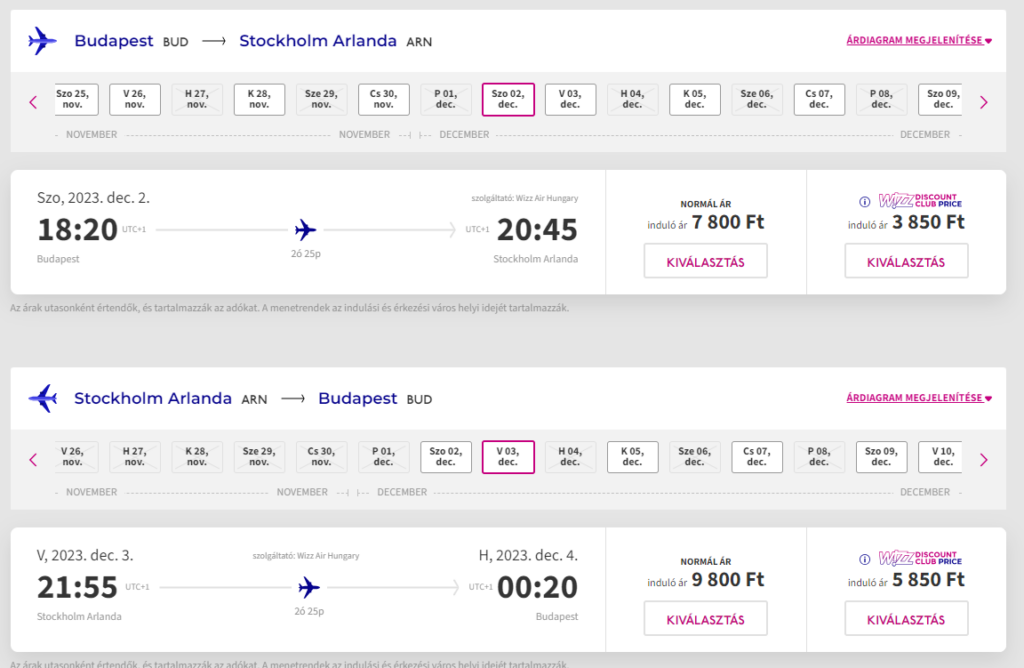
Task: Show earlier return dates with left arrow
Action: click(x=33, y=460)
